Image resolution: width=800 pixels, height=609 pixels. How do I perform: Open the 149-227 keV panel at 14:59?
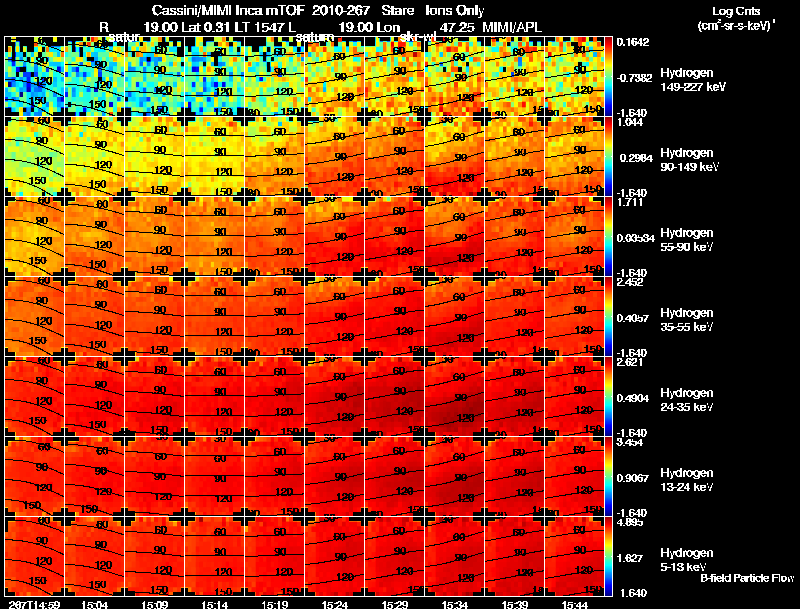click(34, 77)
